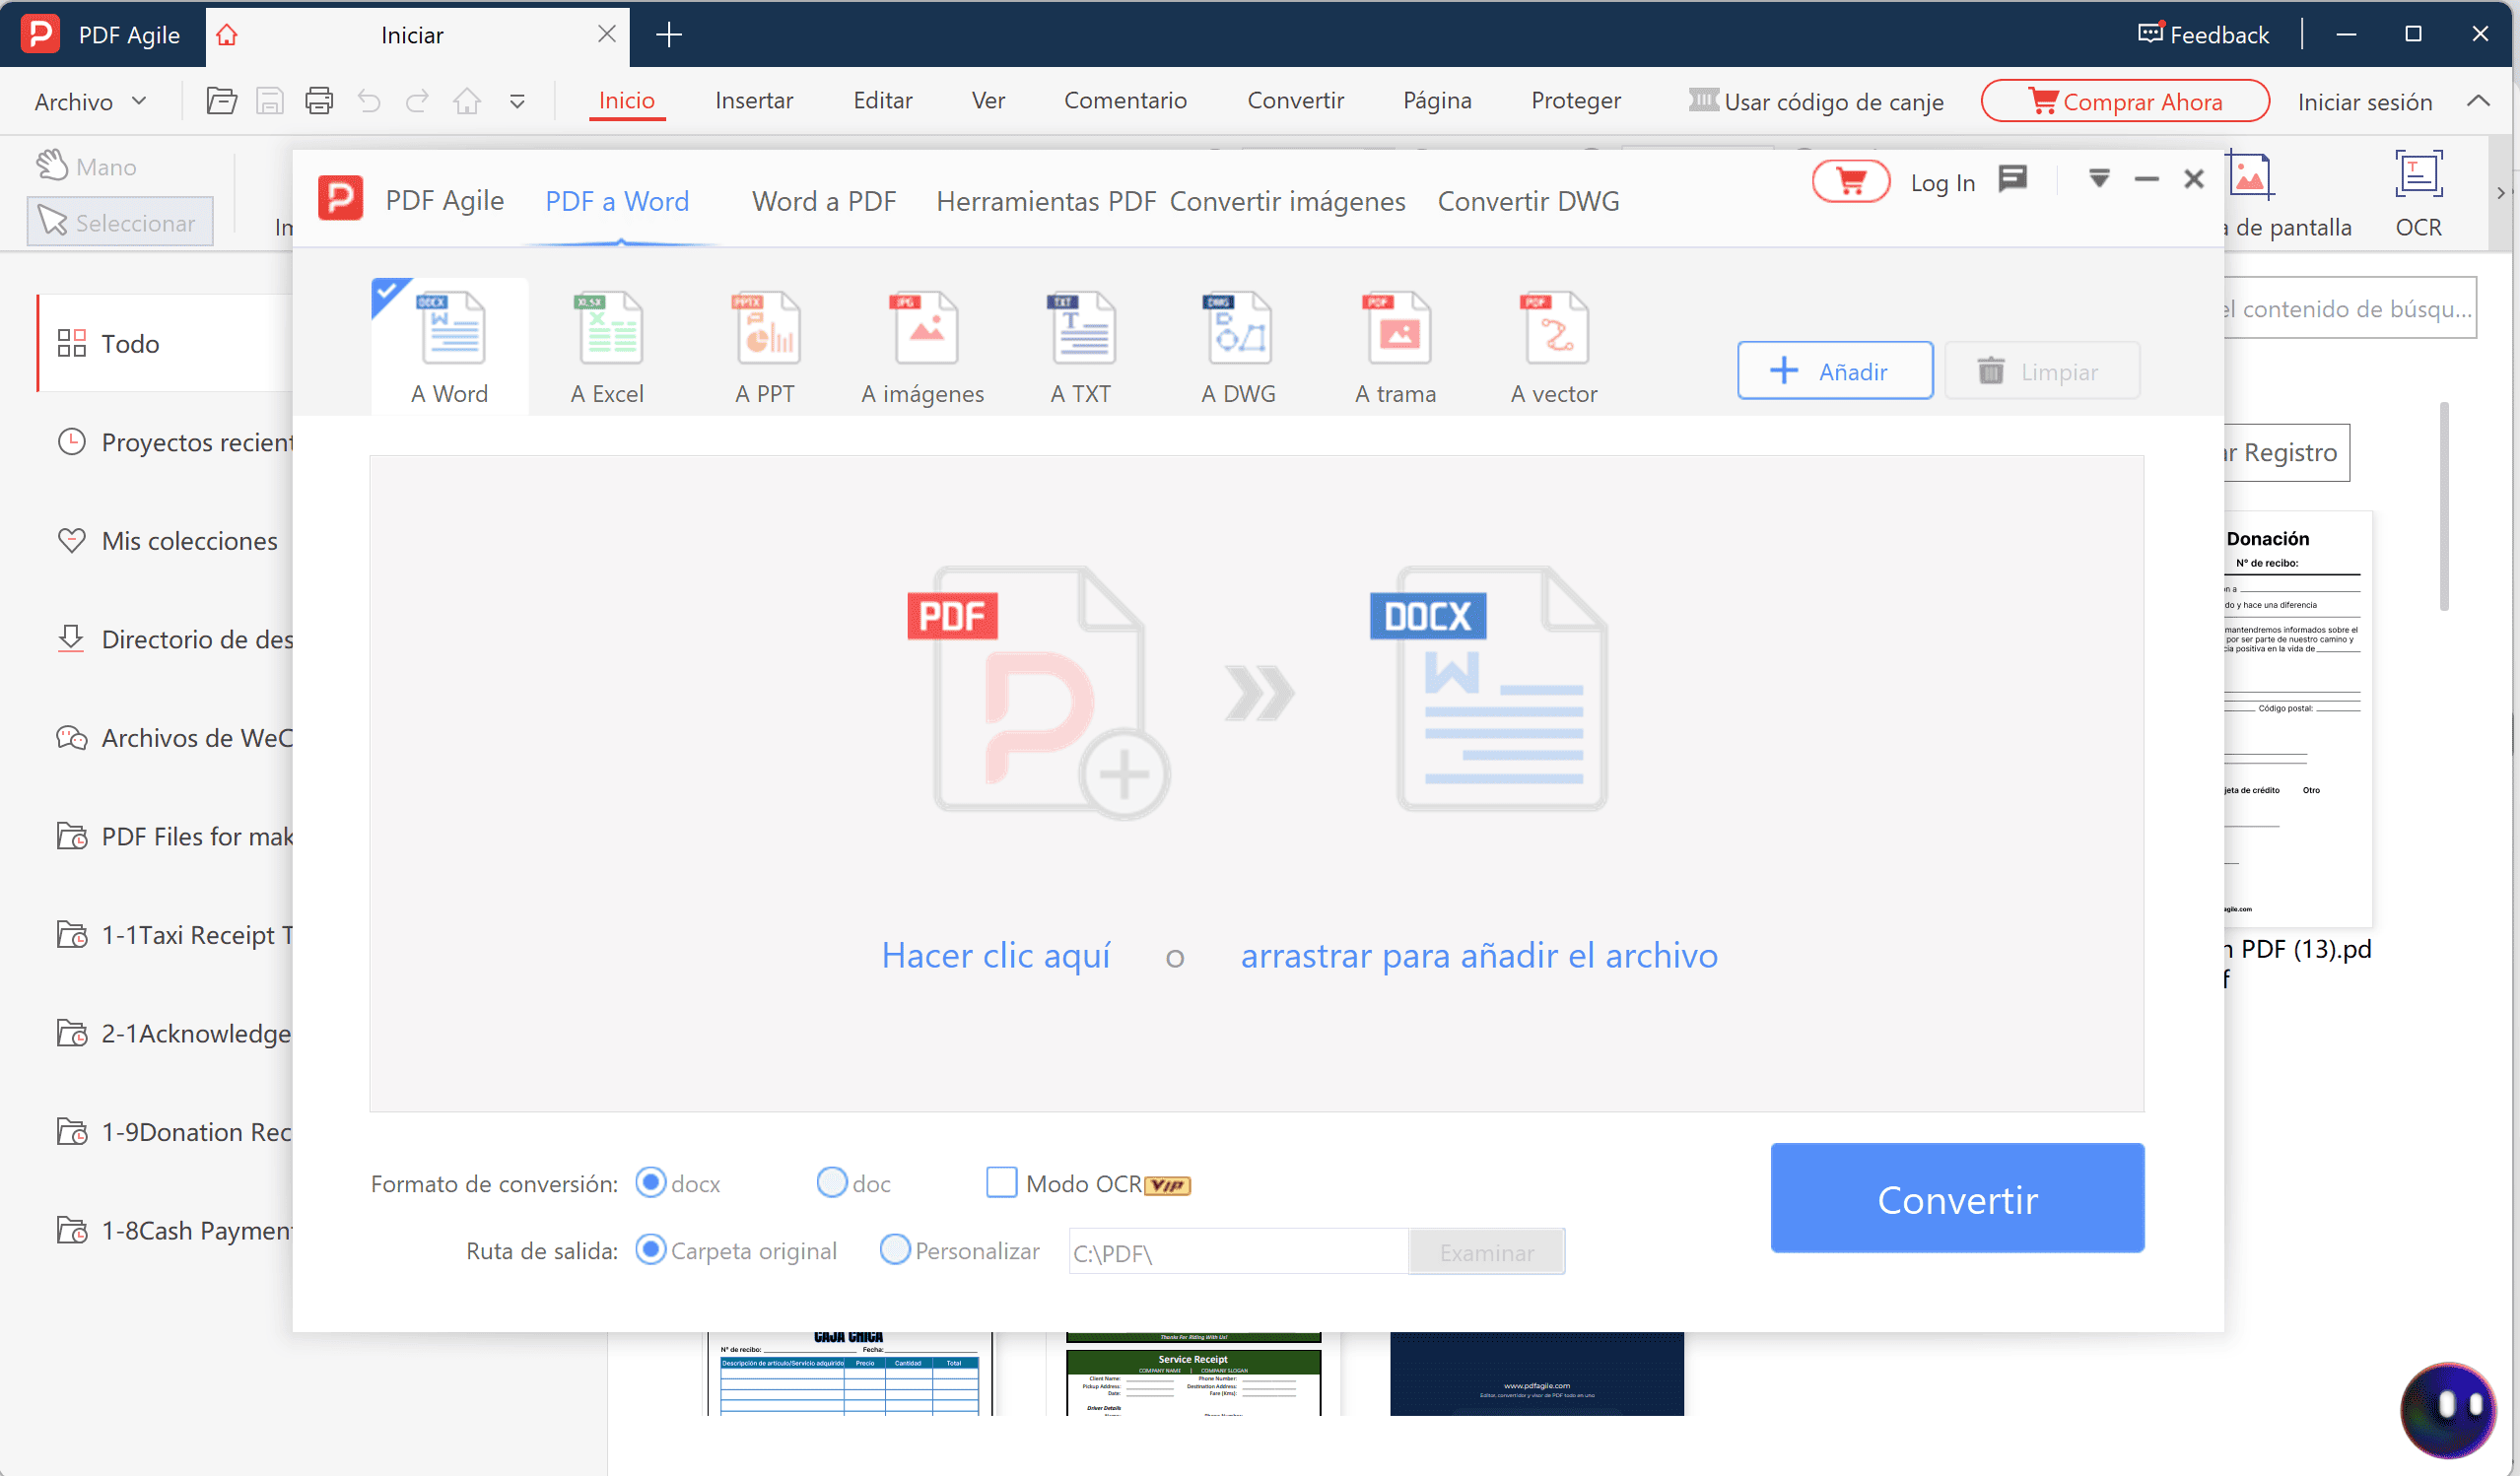Select the doc format radio button

click(x=832, y=1183)
